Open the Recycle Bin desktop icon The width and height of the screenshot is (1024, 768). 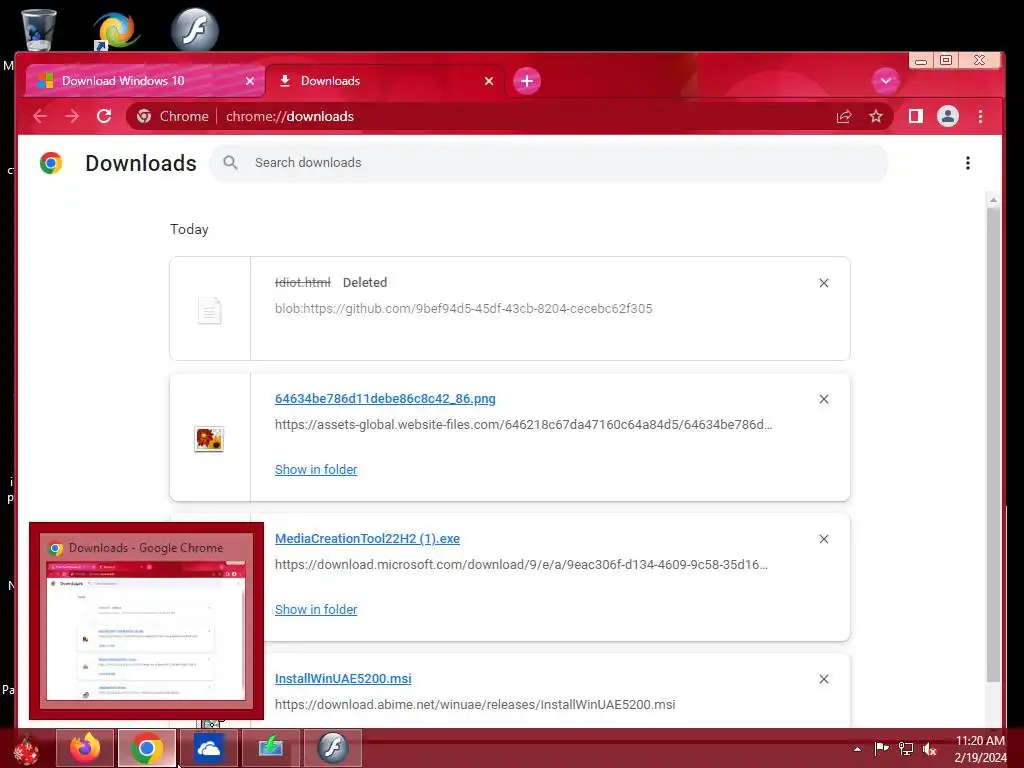(39, 29)
